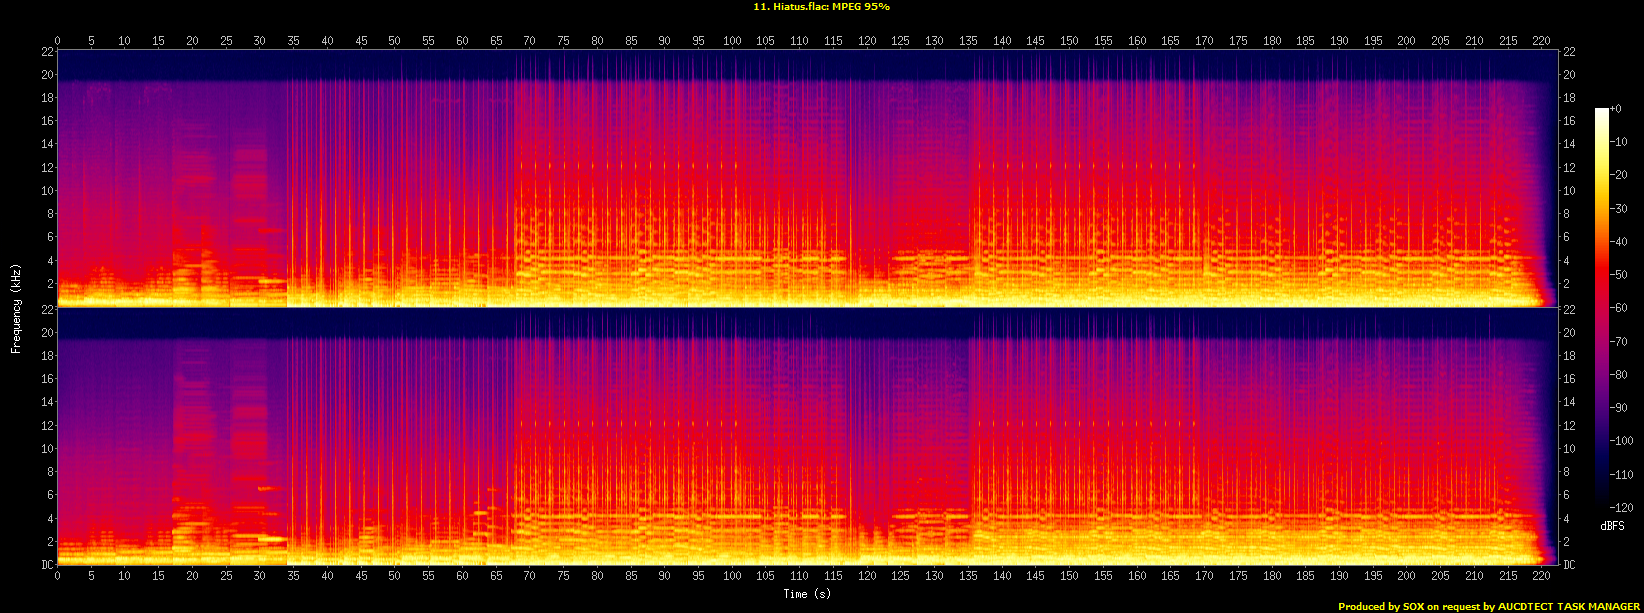Click the "135" tick on the top time axis

pos(968,41)
